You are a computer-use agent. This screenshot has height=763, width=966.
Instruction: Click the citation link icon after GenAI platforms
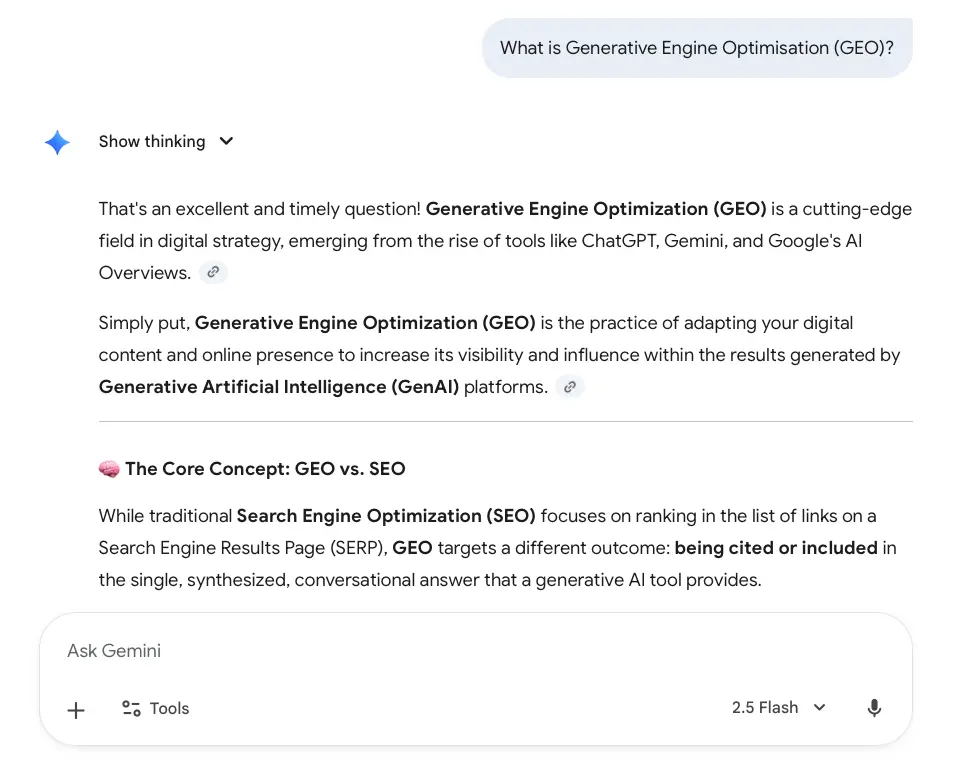pos(570,387)
